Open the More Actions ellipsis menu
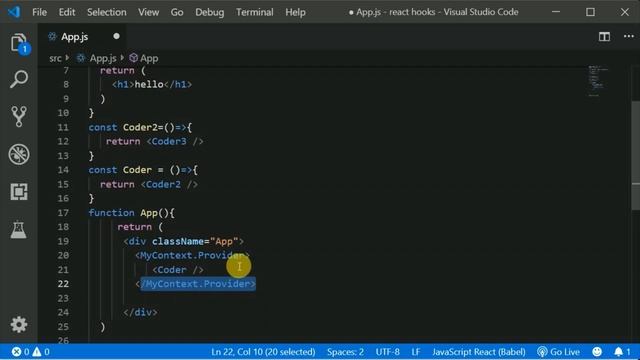 [x=629, y=37]
